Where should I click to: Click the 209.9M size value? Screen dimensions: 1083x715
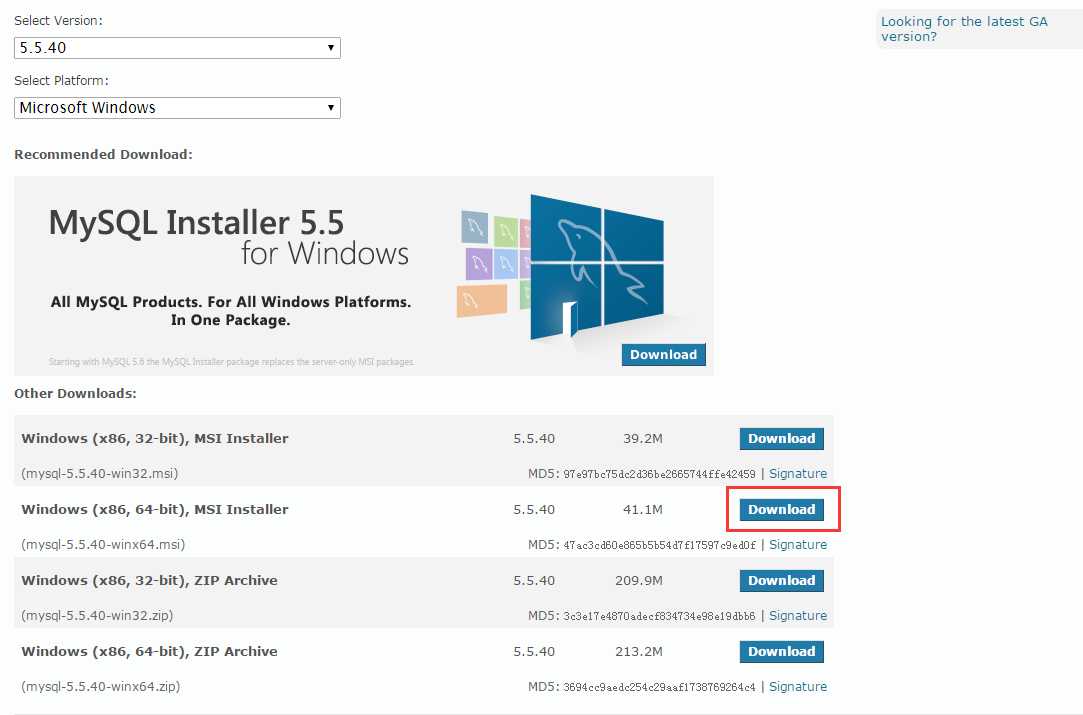point(639,581)
